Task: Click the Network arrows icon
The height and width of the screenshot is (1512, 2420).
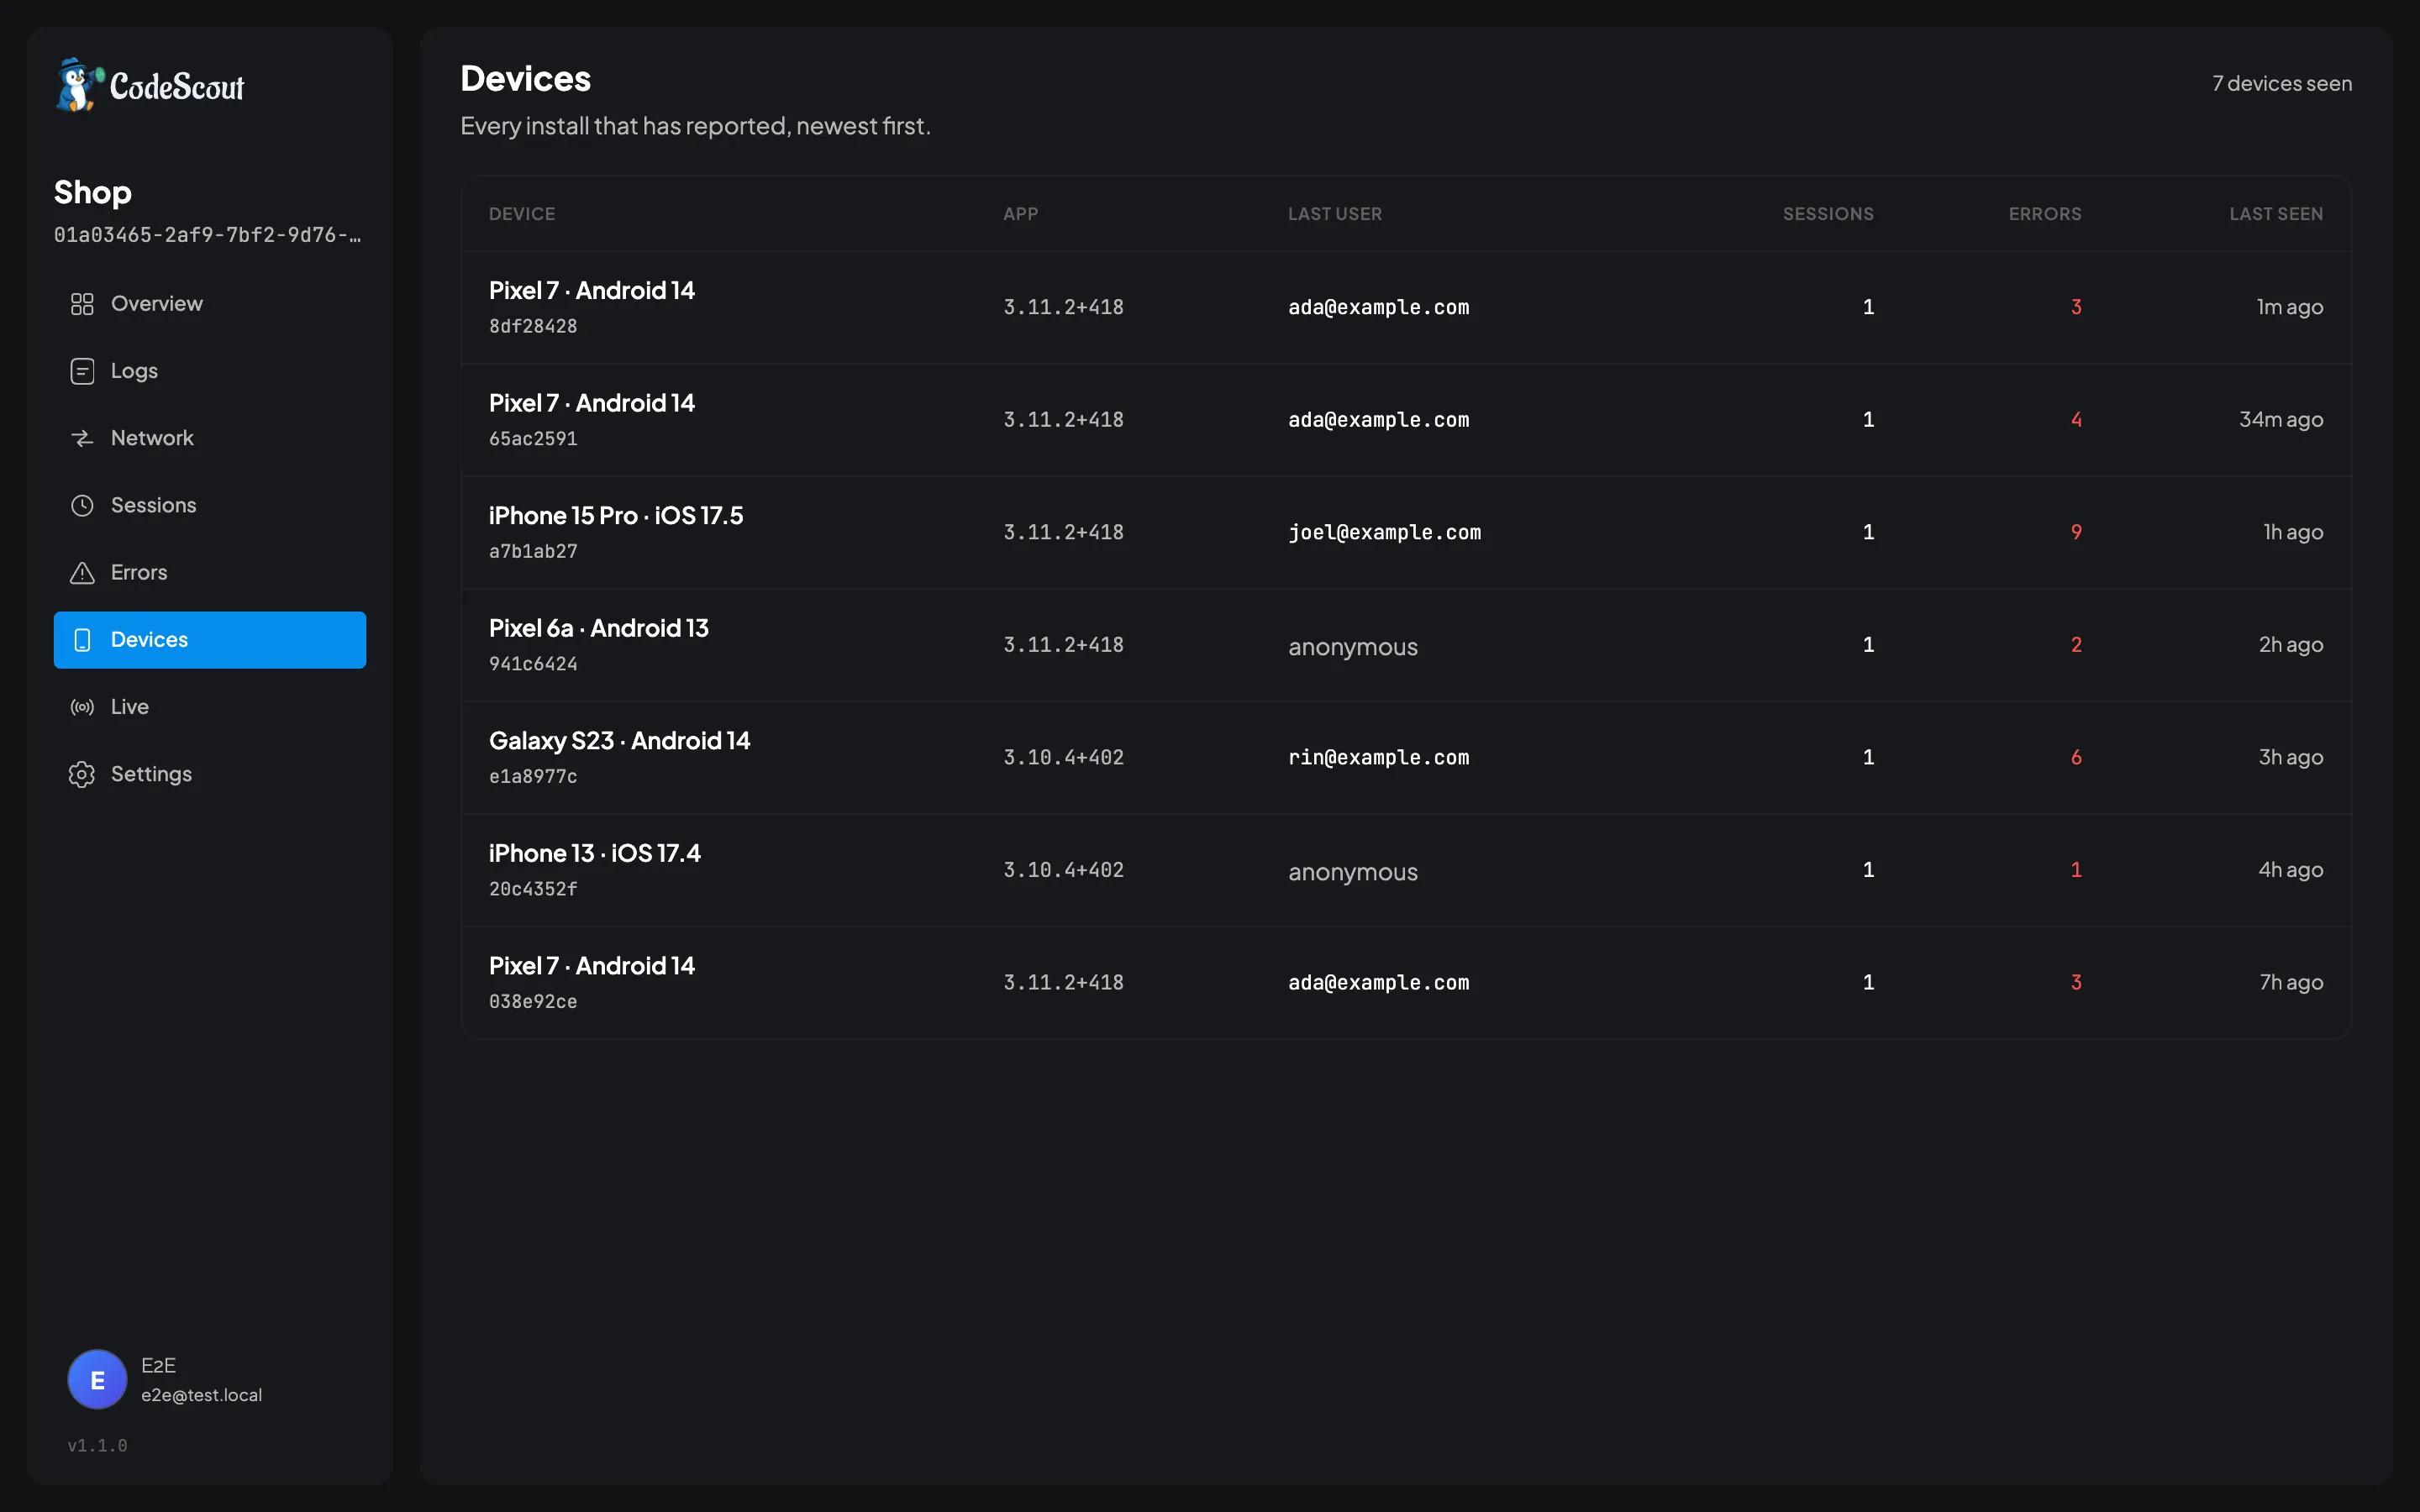Action: pyautogui.click(x=82, y=438)
